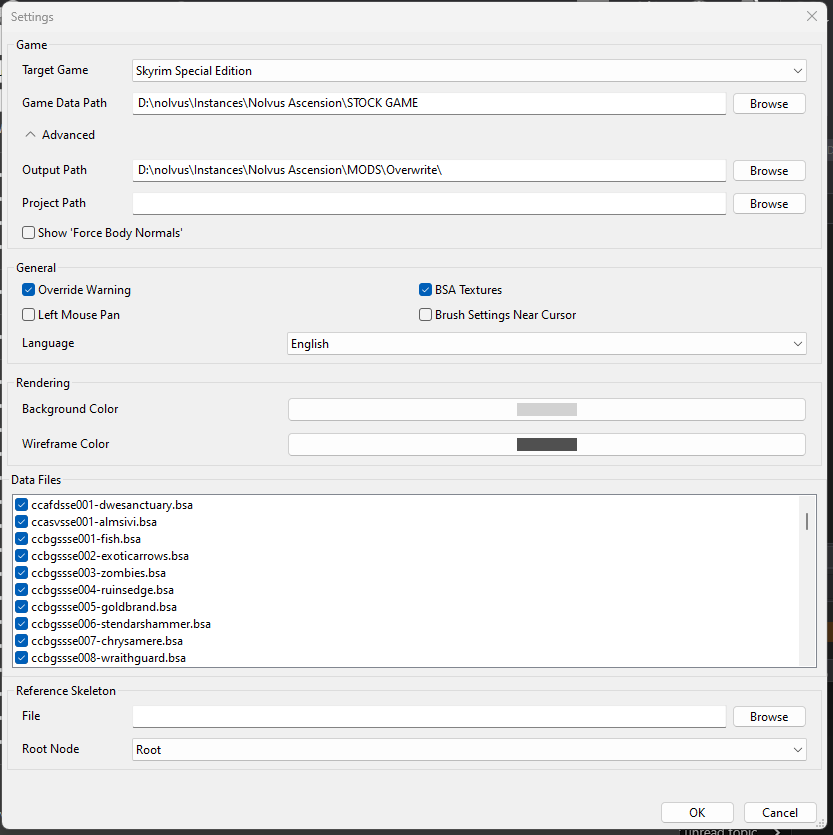Uncheck ccbgssse003-zombies.bsa entry
The width and height of the screenshot is (833, 835).
click(x=21, y=573)
